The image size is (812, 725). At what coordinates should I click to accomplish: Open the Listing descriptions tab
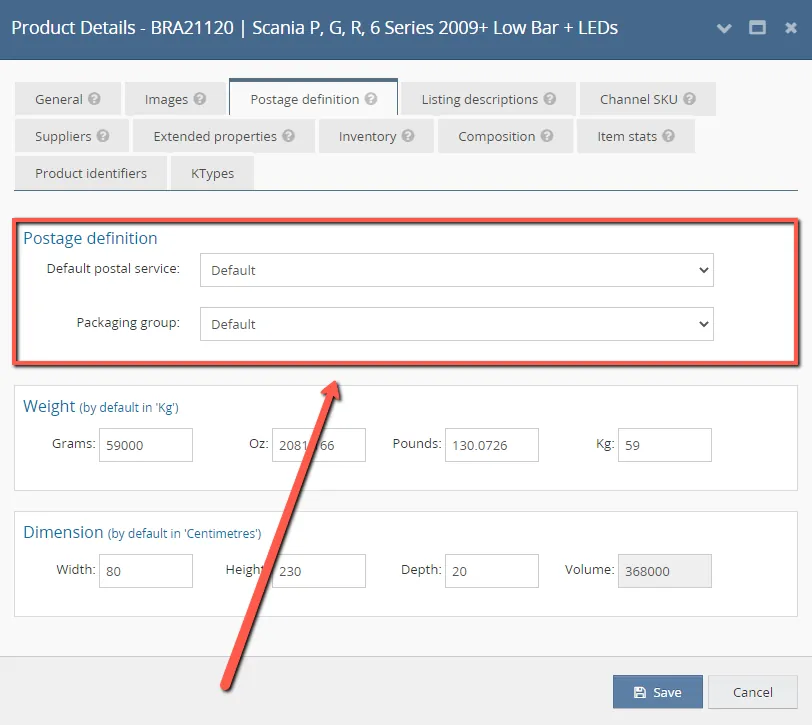point(488,99)
